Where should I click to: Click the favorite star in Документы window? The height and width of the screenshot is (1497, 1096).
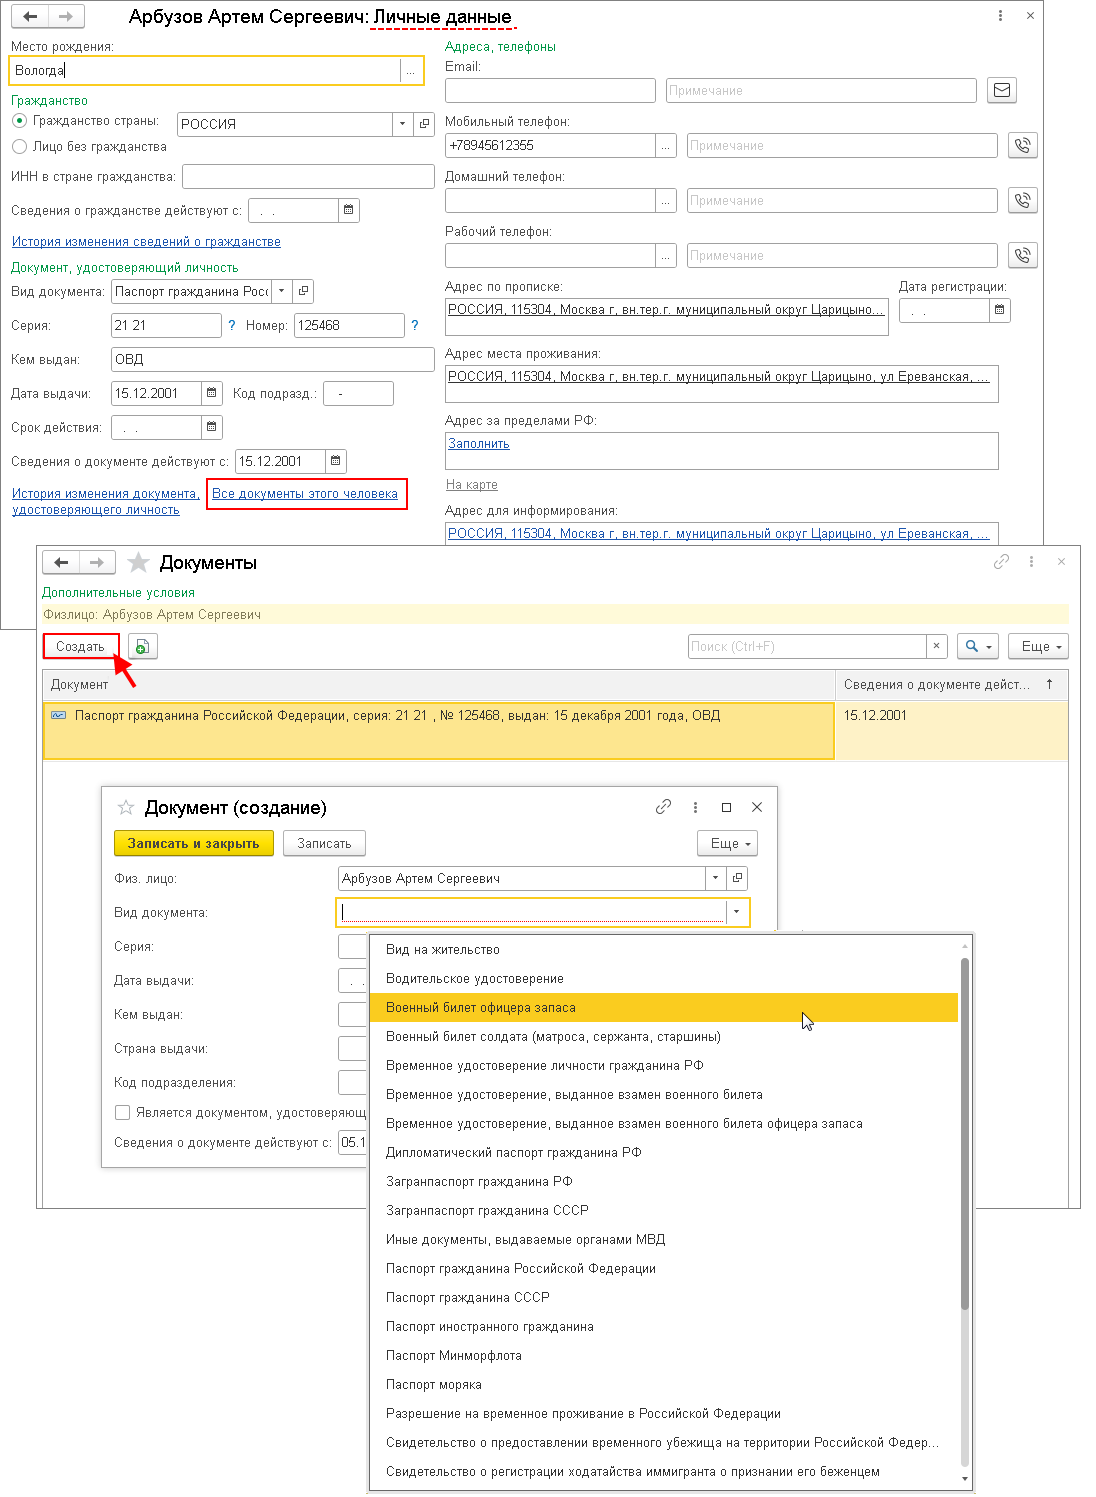139,563
